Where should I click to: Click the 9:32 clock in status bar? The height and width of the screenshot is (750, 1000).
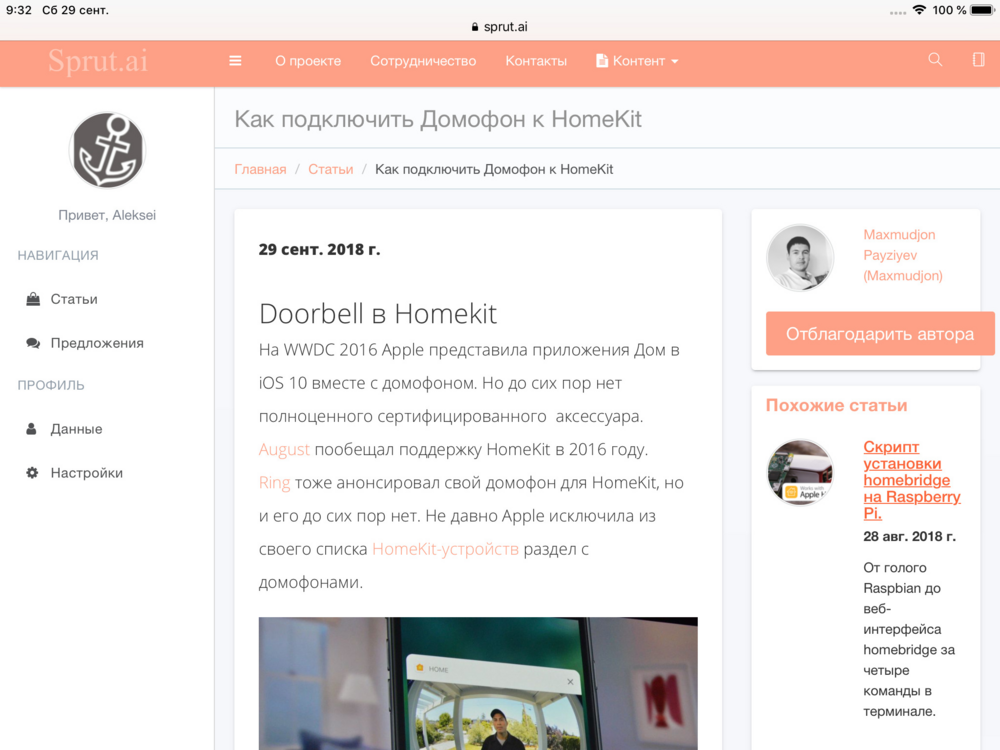click(18, 10)
